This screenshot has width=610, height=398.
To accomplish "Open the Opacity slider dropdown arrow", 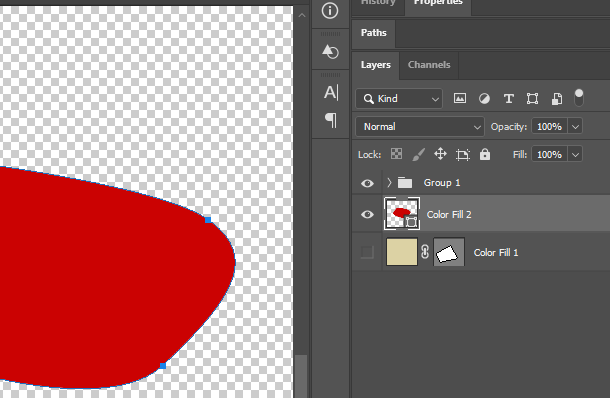I will pos(575,127).
